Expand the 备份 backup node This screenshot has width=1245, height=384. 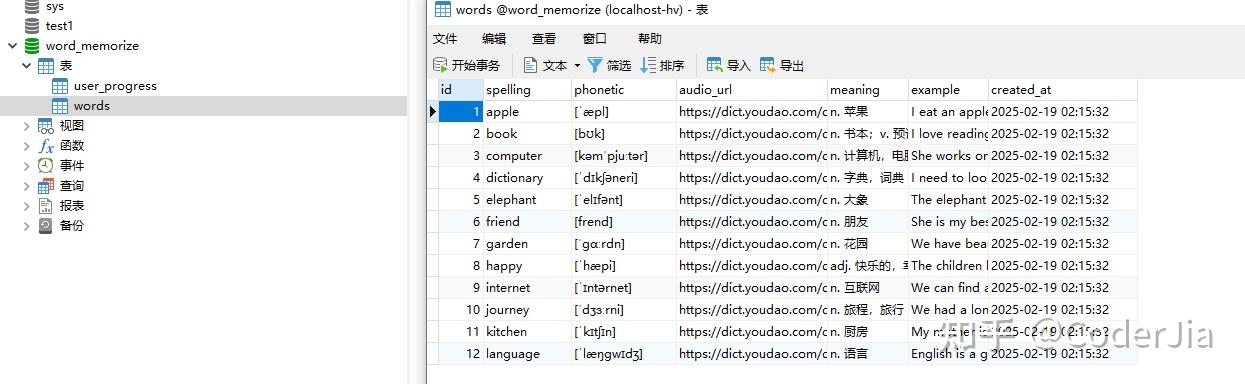click(27, 226)
